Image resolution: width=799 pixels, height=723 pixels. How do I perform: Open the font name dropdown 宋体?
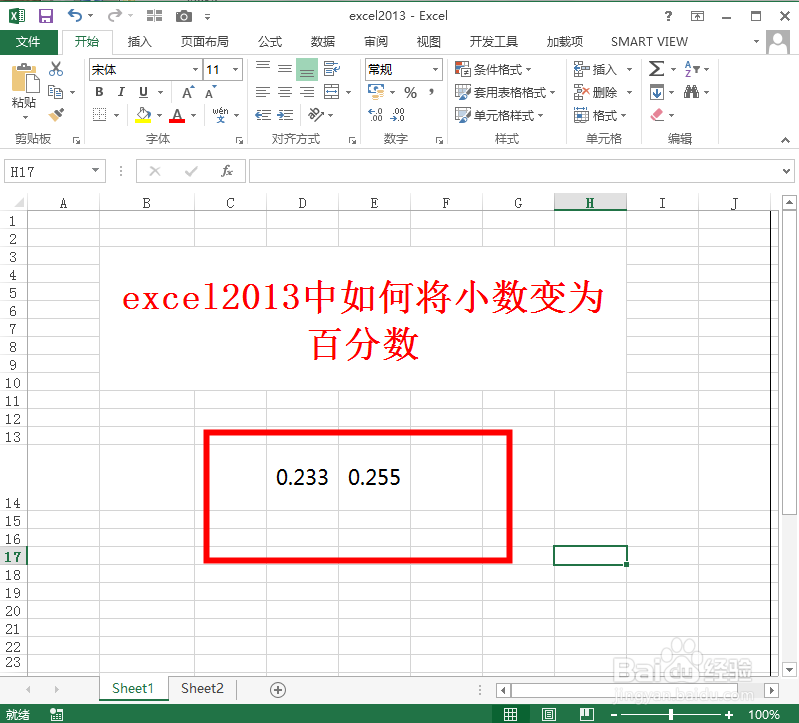point(195,69)
